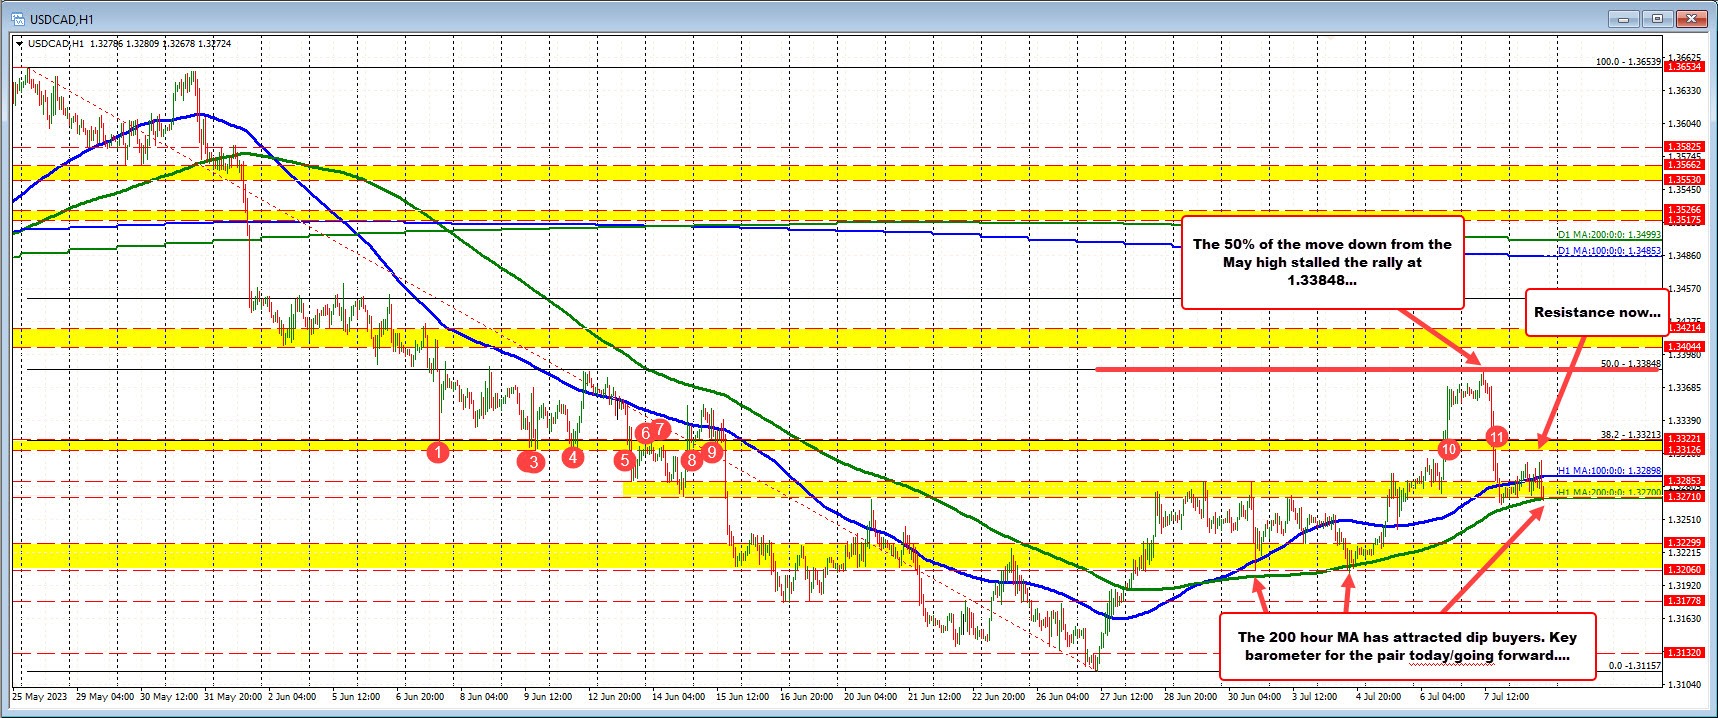Select the 1.32853 red price label
Viewport: 1718px width, 718px height.
(1684, 481)
